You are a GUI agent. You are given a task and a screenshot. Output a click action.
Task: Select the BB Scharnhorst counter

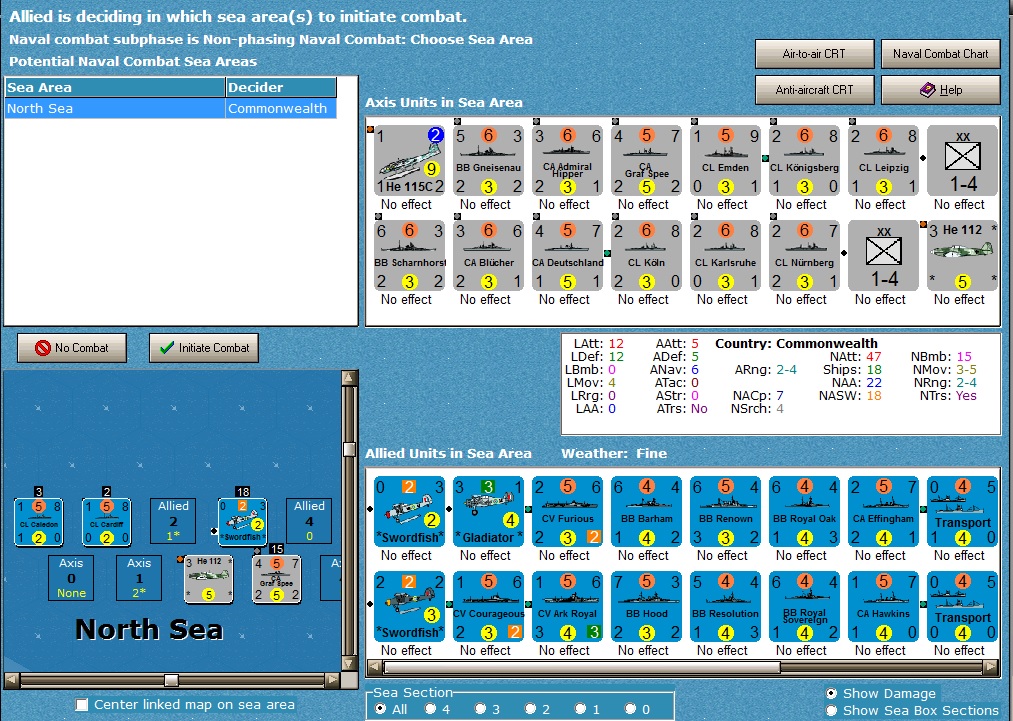(x=410, y=255)
